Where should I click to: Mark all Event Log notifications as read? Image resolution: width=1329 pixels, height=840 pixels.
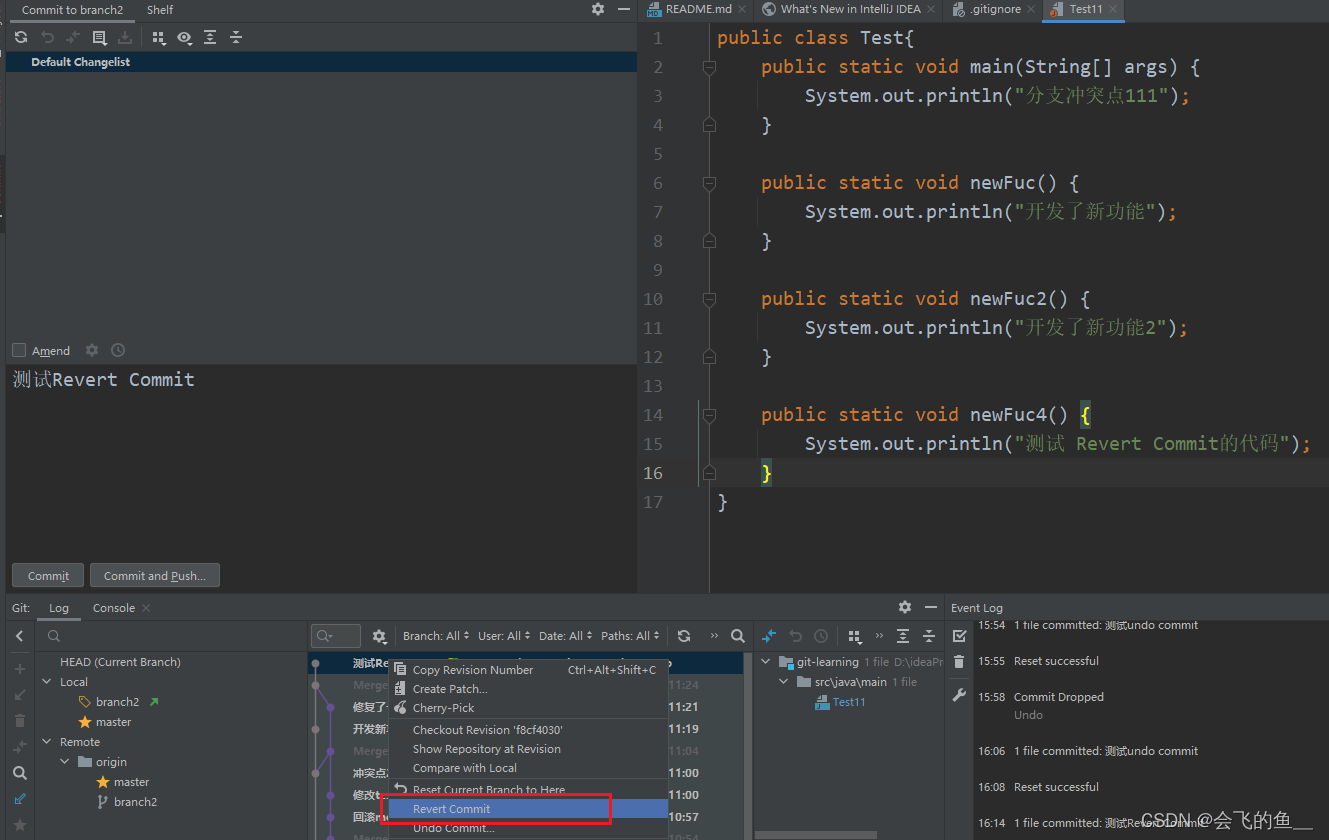tap(959, 636)
